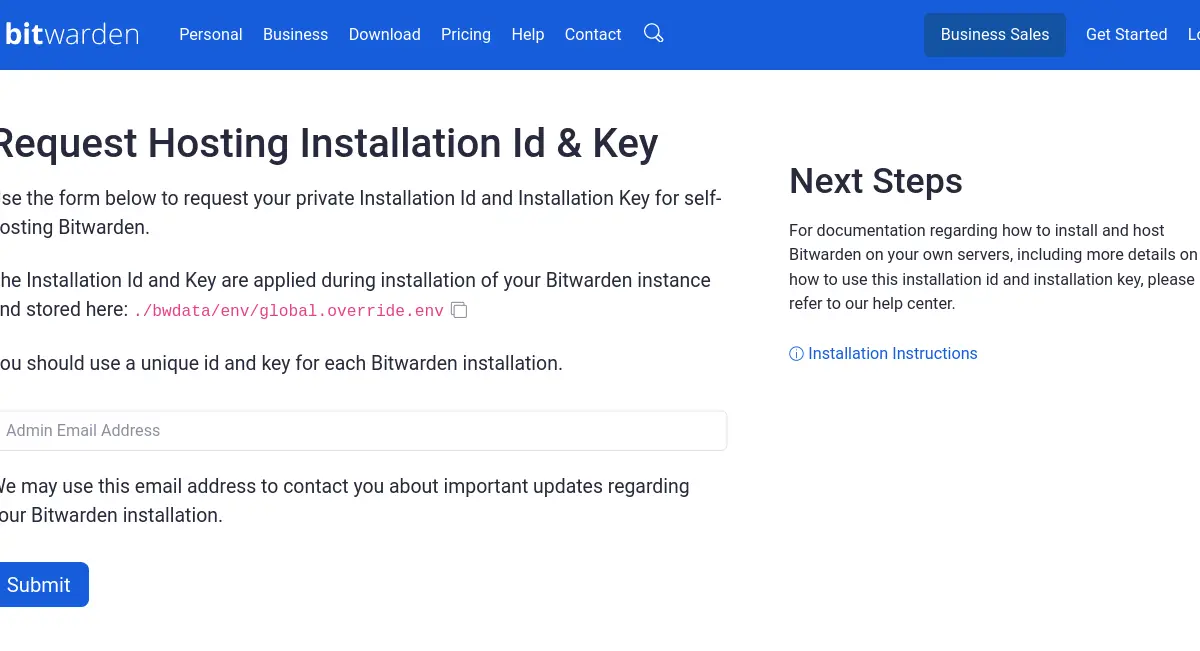The height and width of the screenshot is (651, 1200).
Task: Click the Get Started link
Action: 1127,34
